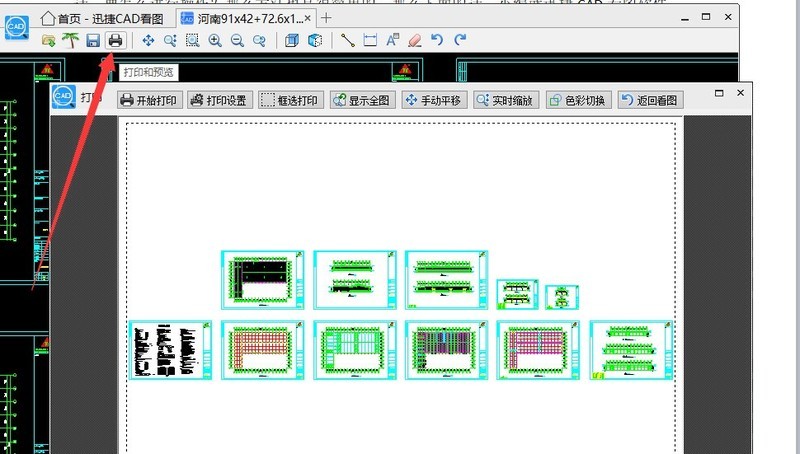Click the eraser tool icon
This screenshot has width=800, height=454.
click(x=414, y=40)
